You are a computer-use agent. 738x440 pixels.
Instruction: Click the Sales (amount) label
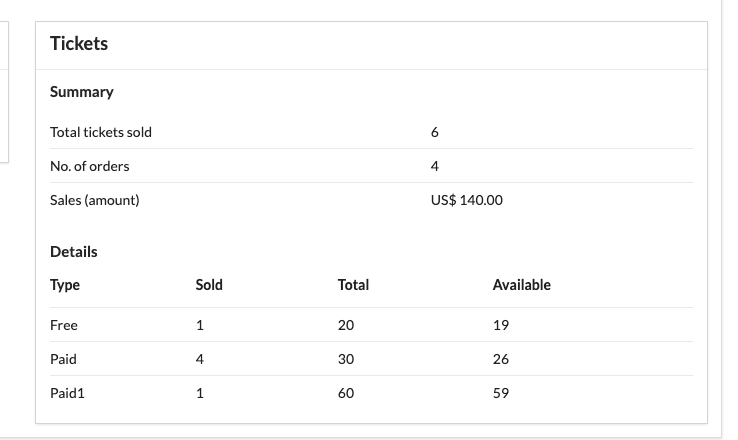point(95,200)
